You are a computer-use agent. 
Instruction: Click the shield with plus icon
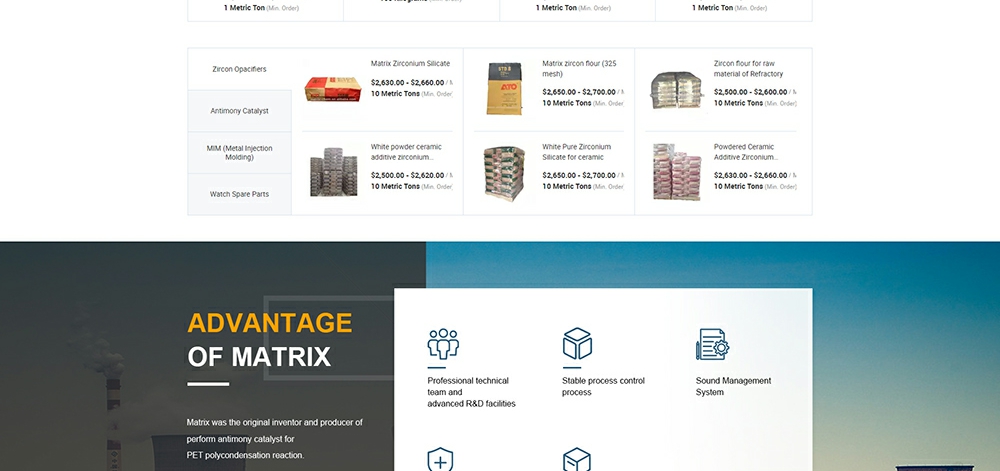pyautogui.click(x=440, y=460)
